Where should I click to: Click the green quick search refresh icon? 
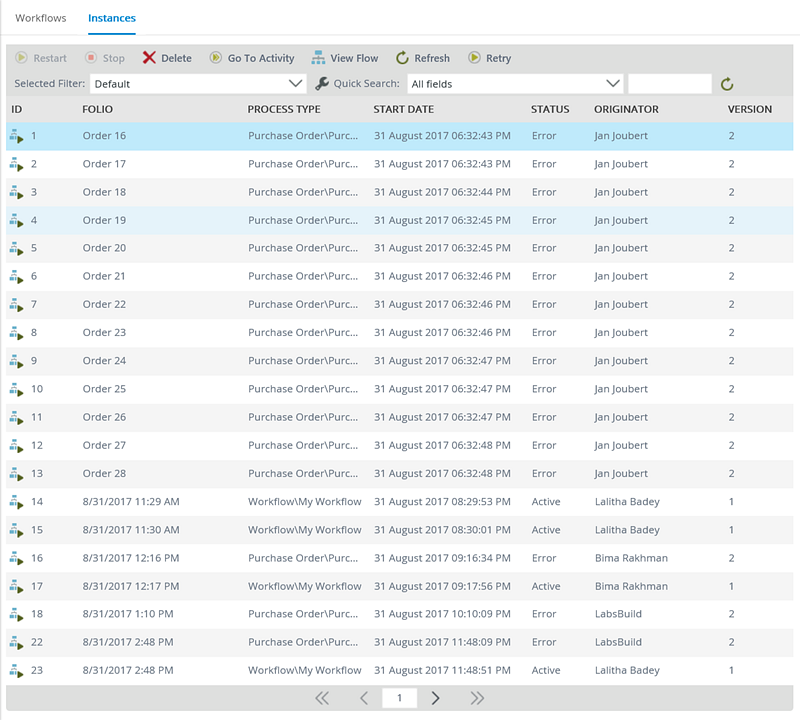tap(727, 84)
